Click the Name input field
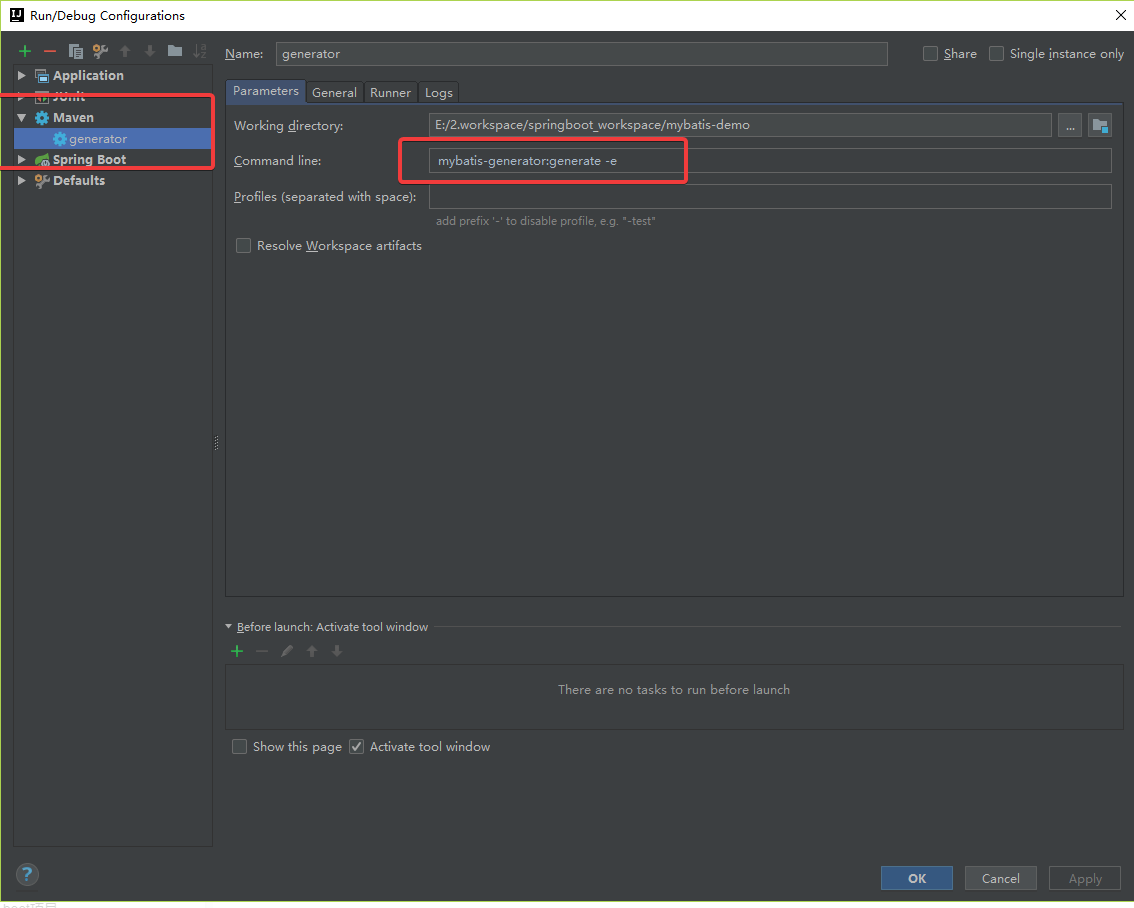This screenshot has height=908, width=1134. pos(581,53)
